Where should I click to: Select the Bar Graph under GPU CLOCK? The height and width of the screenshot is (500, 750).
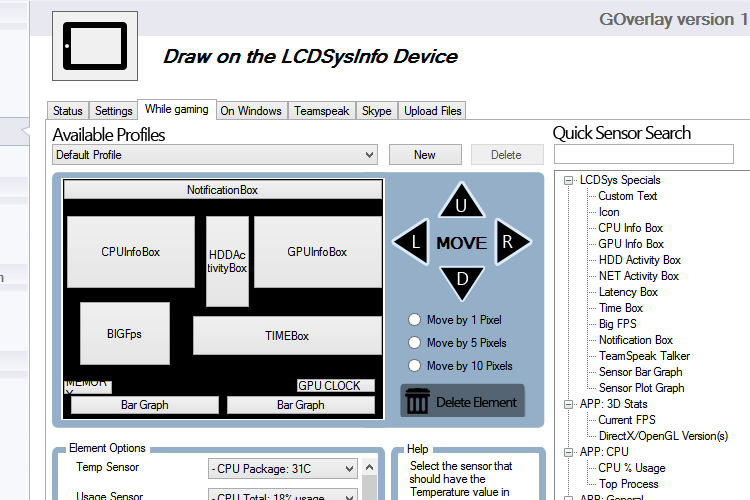[x=301, y=405]
